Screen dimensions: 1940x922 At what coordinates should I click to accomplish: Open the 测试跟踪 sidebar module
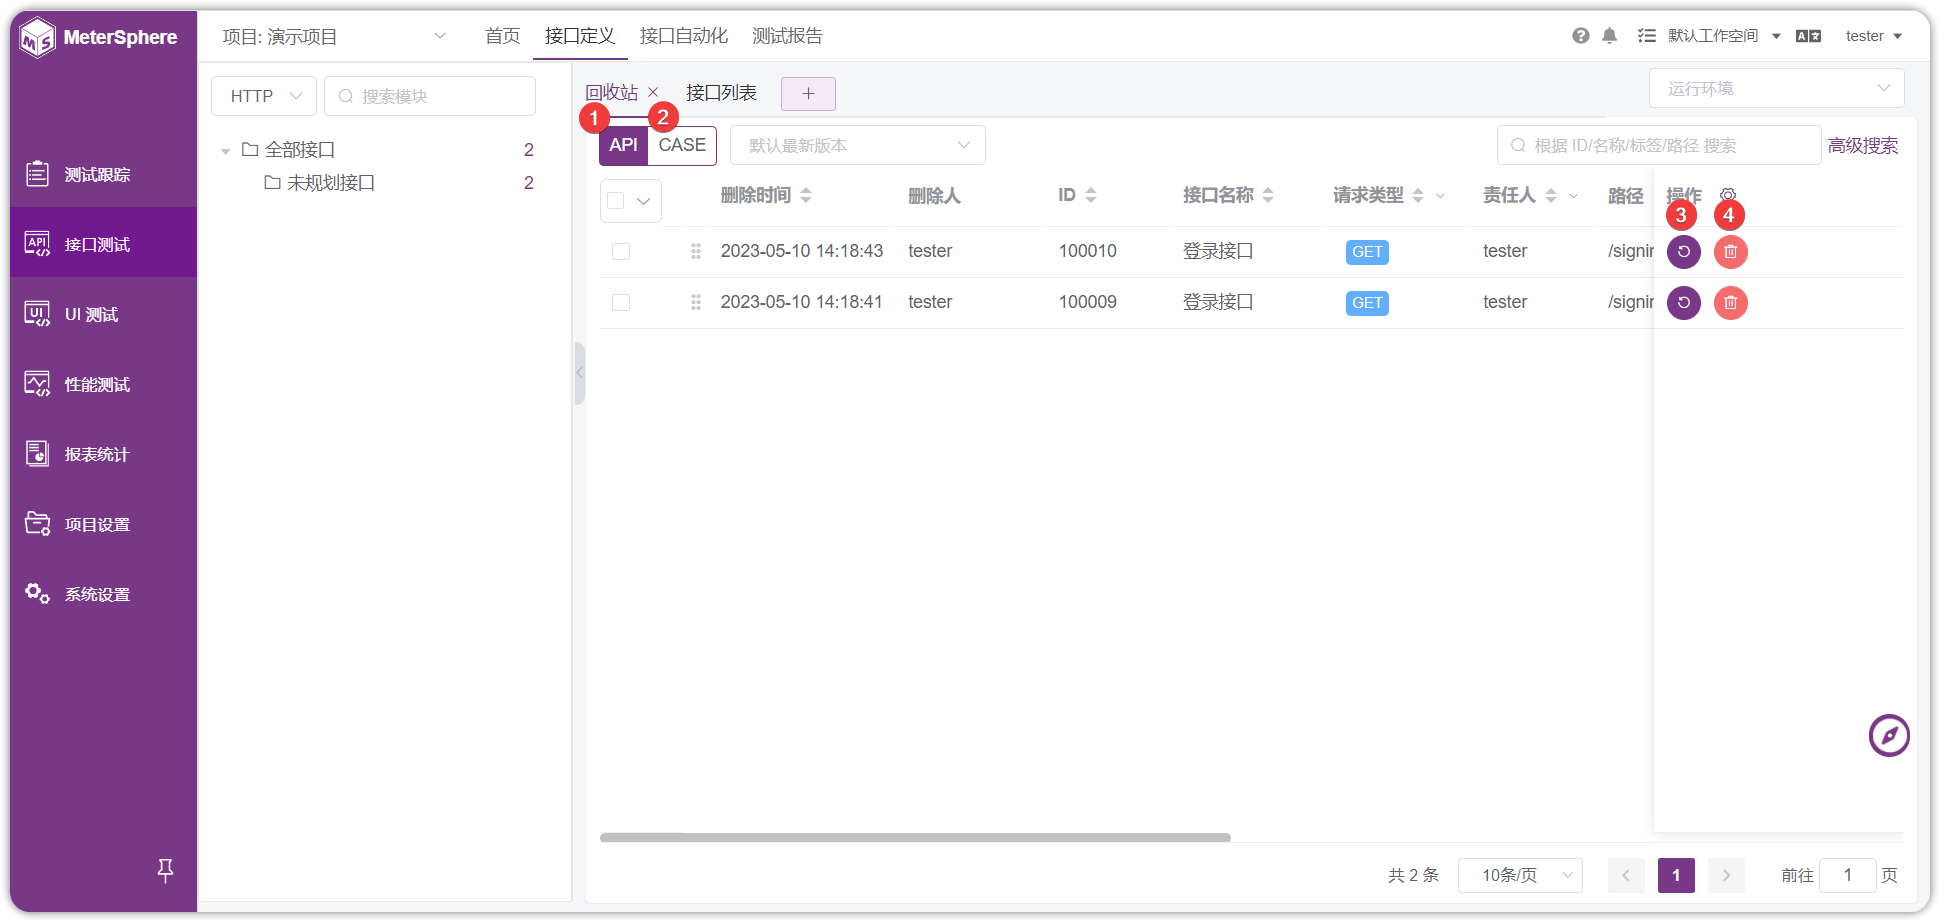[103, 174]
